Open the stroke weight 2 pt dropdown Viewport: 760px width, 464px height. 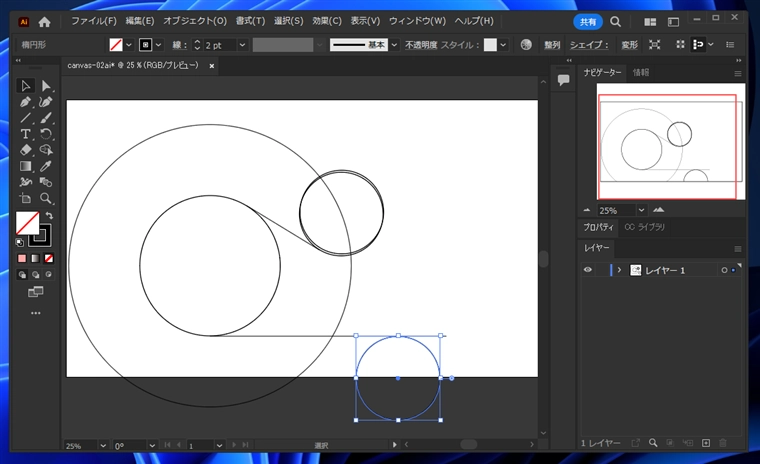242,45
